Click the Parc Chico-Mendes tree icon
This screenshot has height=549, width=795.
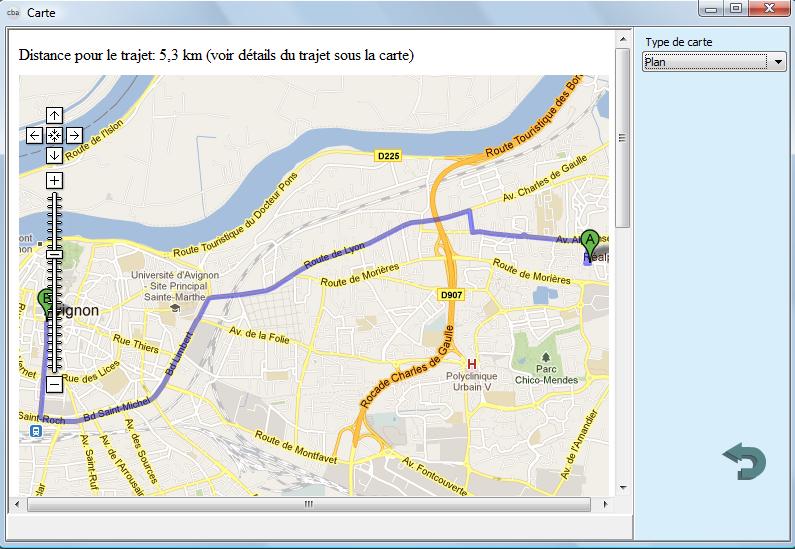coord(546,357)
